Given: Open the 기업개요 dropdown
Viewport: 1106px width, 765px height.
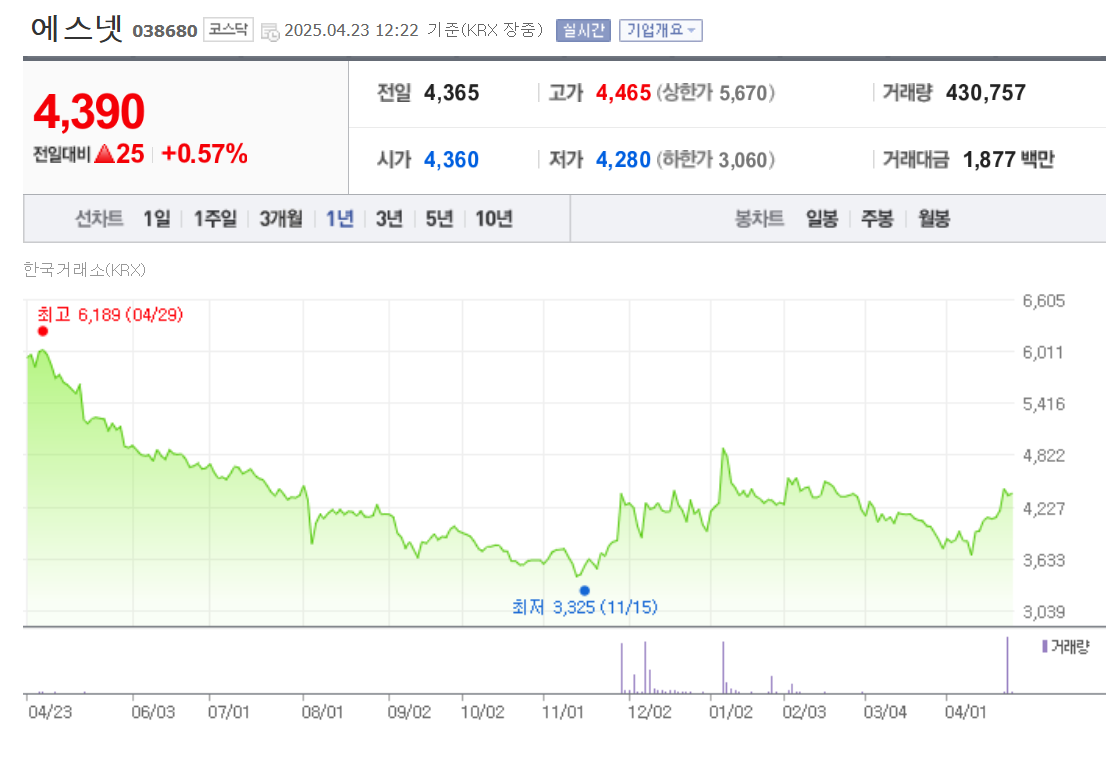Looking at the screenshot, I should (660, 30).
